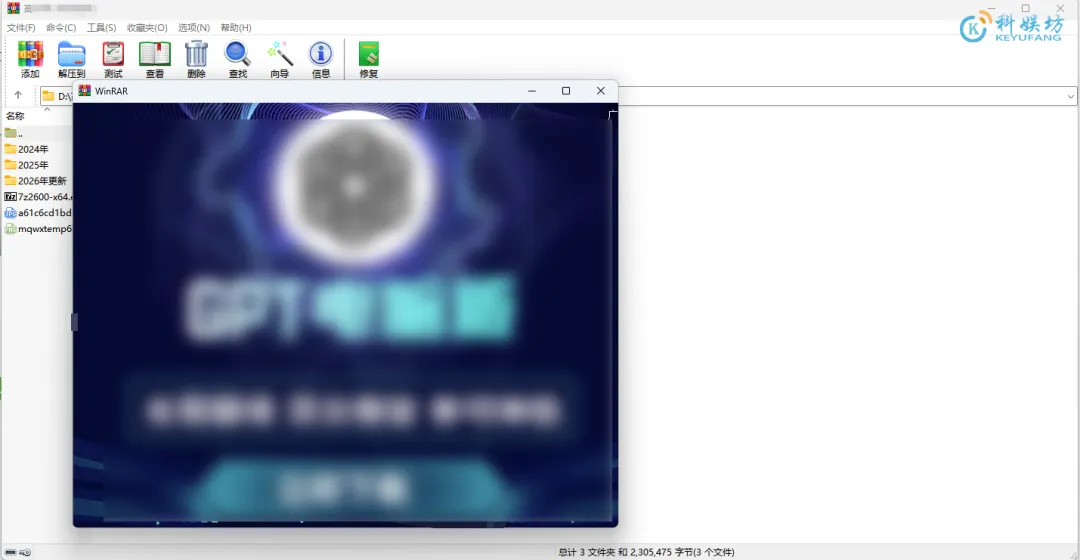The height and width of the screenshot is (560, 1080).
Task: Show archive 信息 (Info) icon
Action: click(321, 59)
